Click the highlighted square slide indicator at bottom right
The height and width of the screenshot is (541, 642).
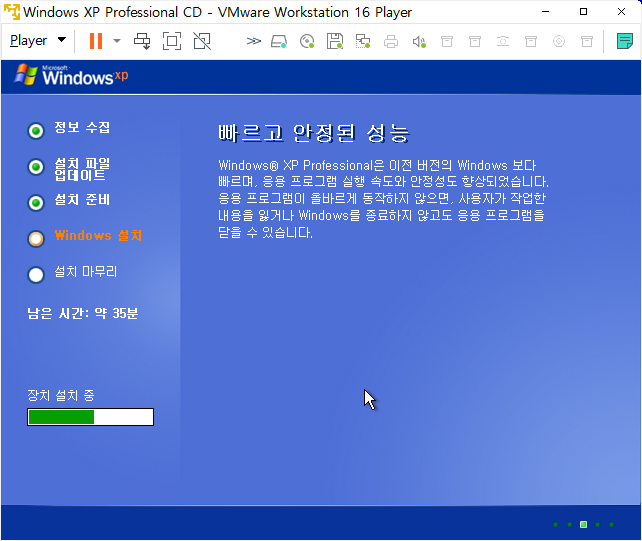(x=583, y=524)
